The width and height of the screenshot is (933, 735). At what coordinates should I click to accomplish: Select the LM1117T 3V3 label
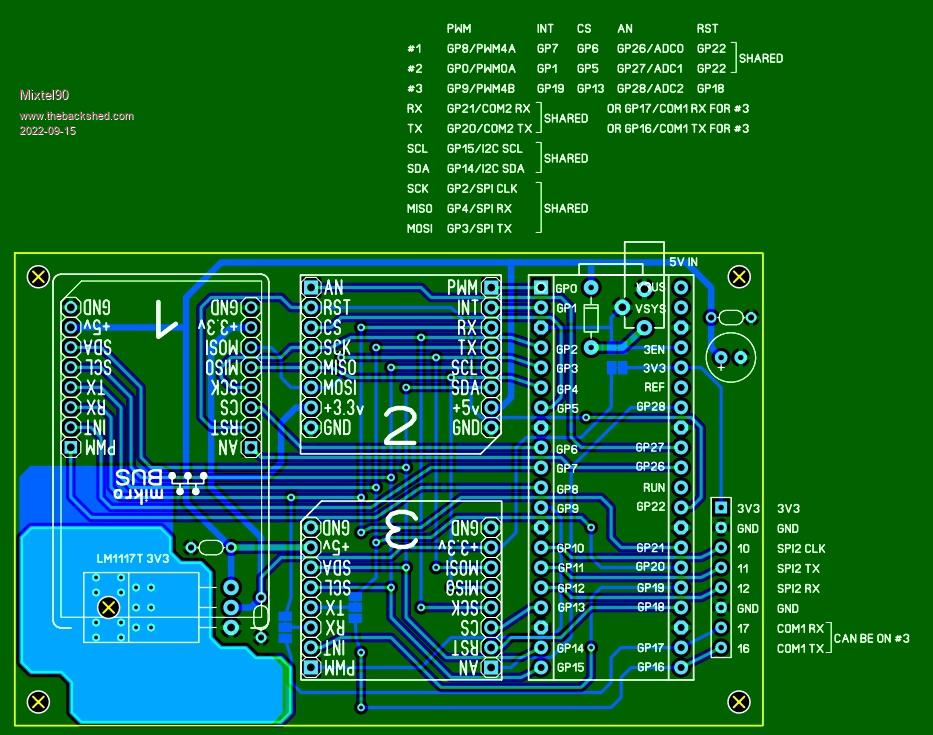coord(133,559)
